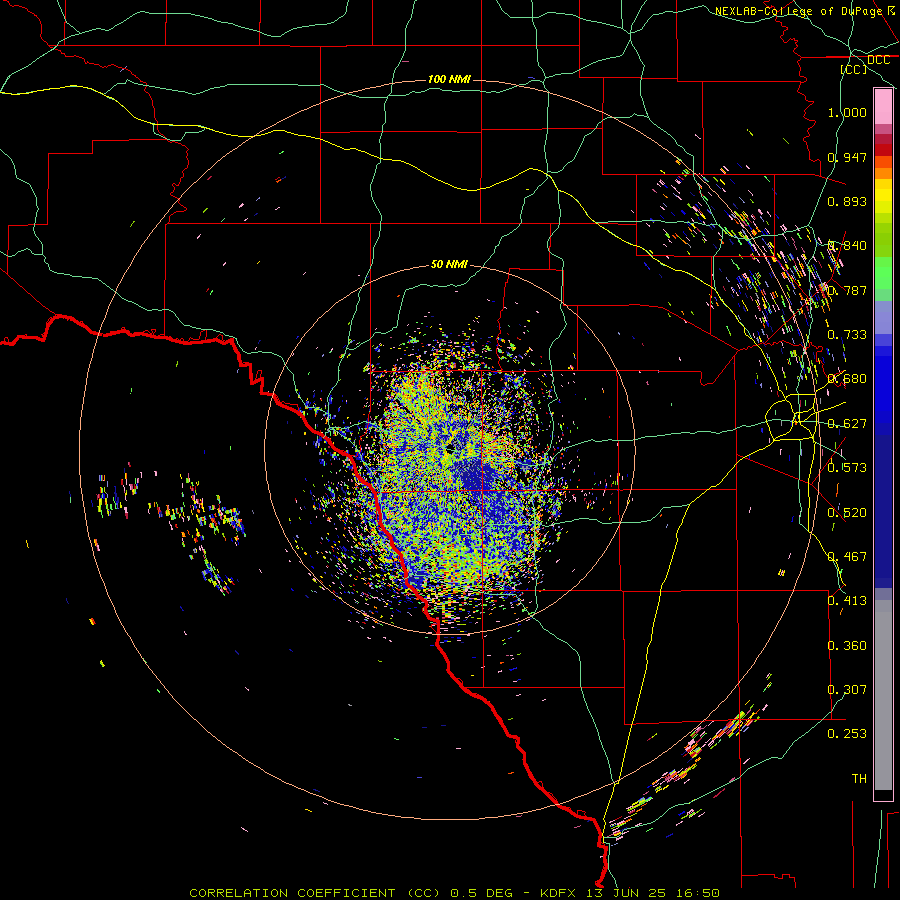Click the '0.413' scale value

tap(847, 601)
